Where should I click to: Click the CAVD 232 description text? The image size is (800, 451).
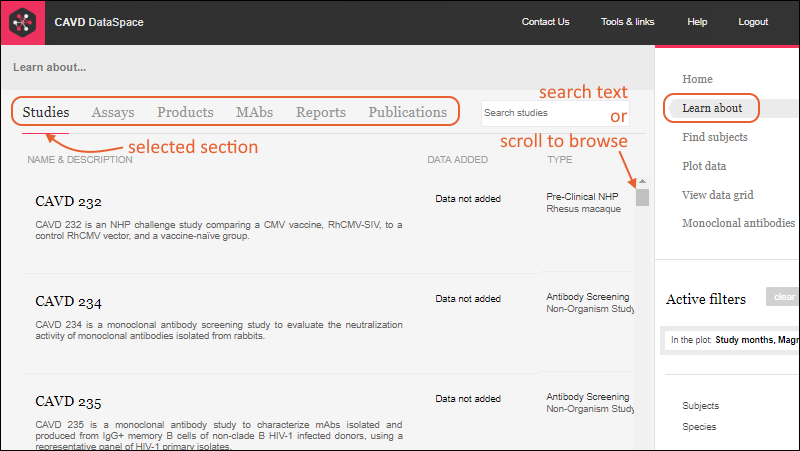[x=219, y=231]
